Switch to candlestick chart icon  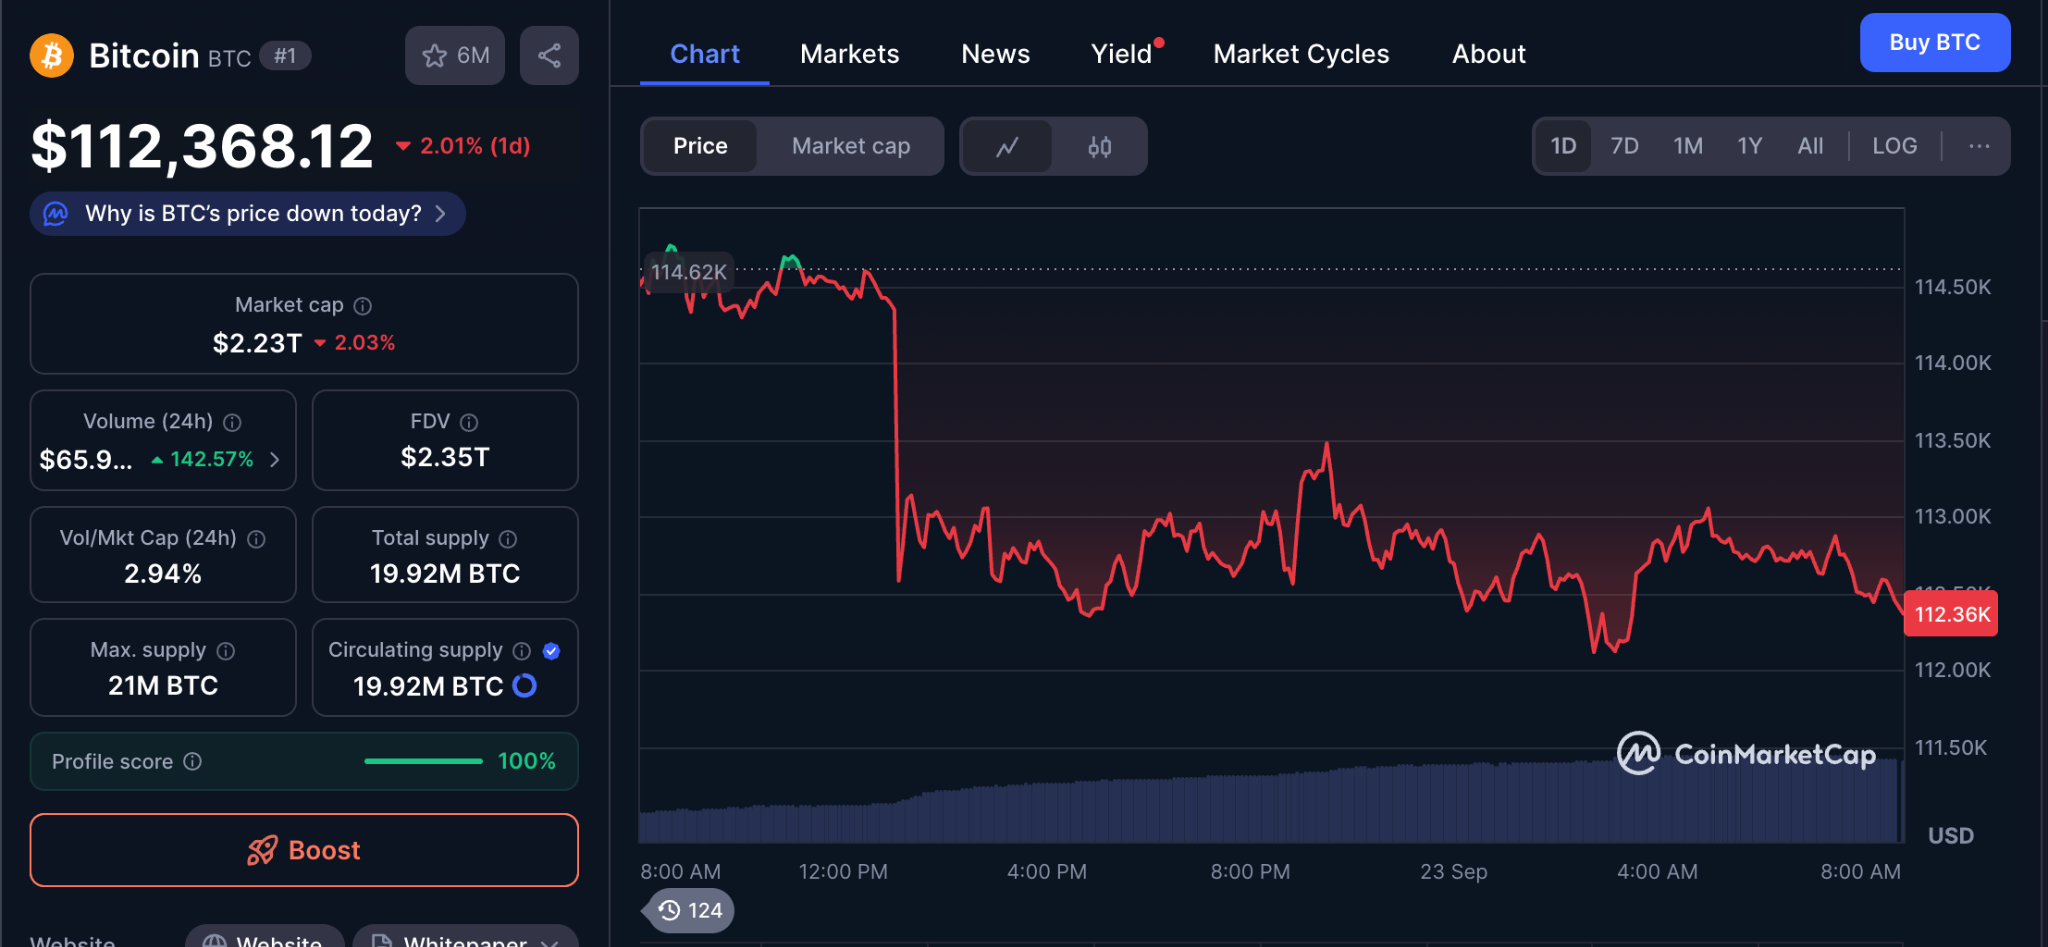(x=1099, y=147)
